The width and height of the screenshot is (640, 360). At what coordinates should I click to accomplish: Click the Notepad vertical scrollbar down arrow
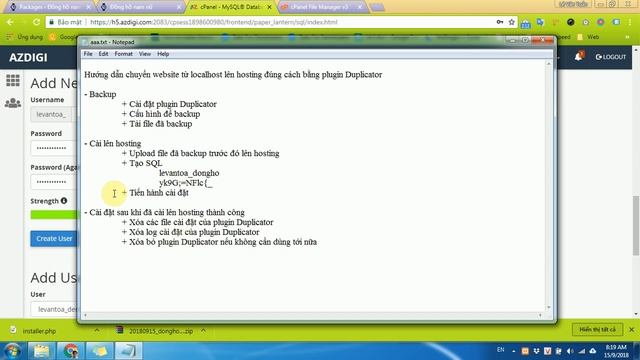pos(549,307)
